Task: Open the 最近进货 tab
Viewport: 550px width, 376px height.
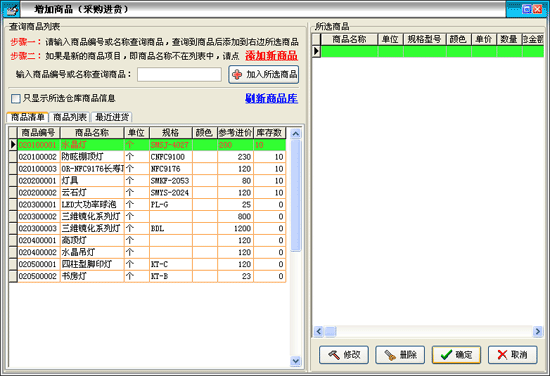Action: point(112,117)
